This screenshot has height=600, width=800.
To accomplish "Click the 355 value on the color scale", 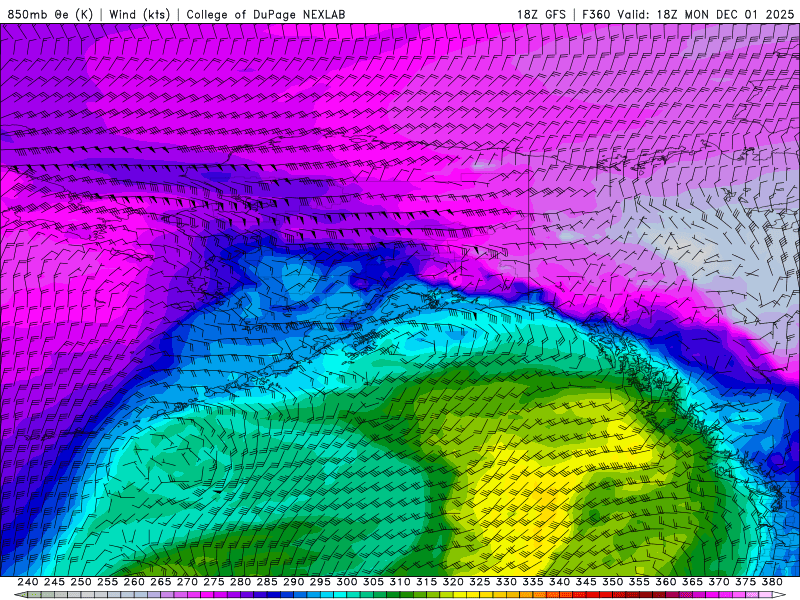I will click(639, 582).
